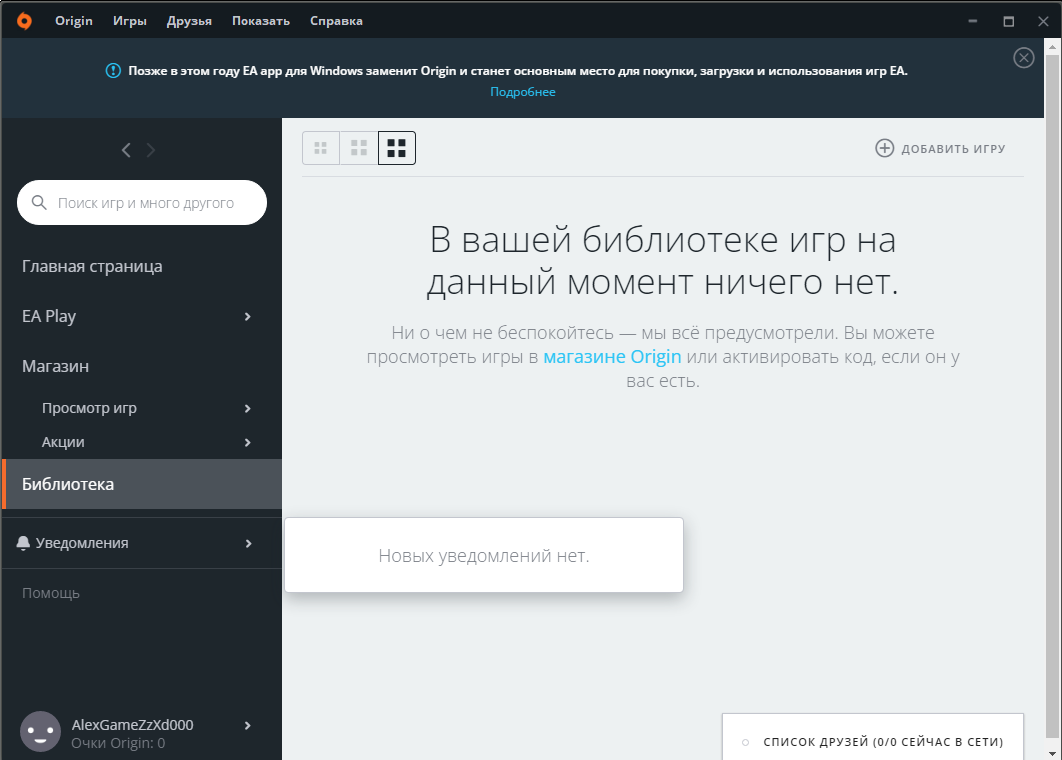Follow the Подробнее link
The image size is (1062, 760).
(522, 91)
